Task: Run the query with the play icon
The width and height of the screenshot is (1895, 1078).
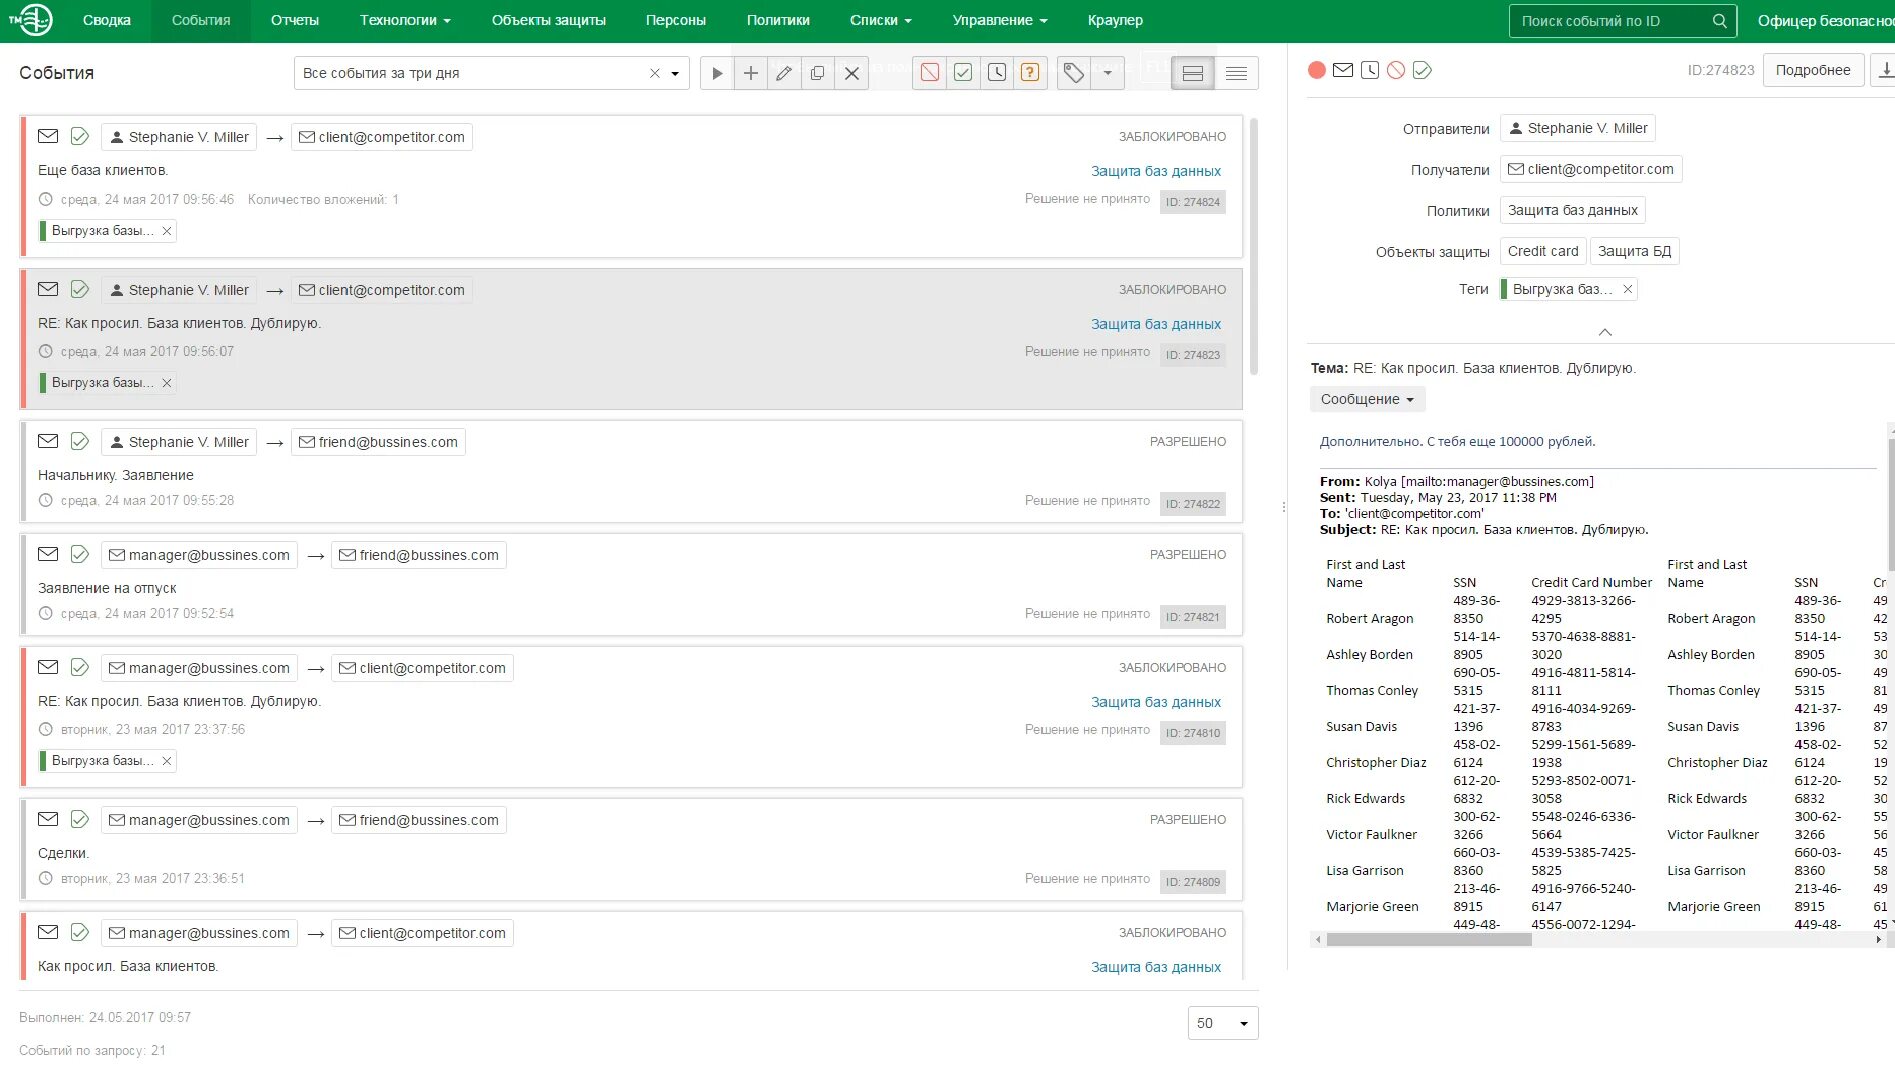Action: pyautogui.click(x=717, y=73)
